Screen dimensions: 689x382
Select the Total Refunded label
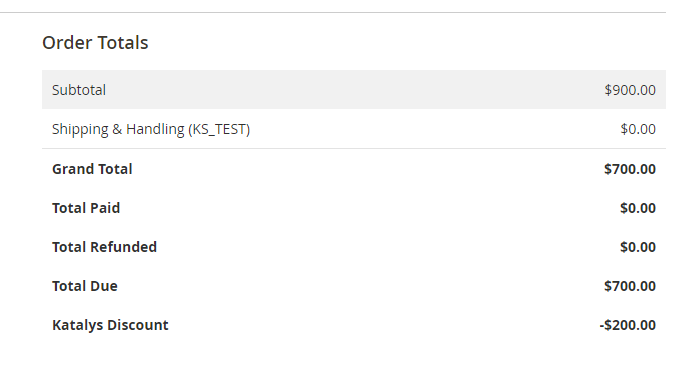click(104, 247)
